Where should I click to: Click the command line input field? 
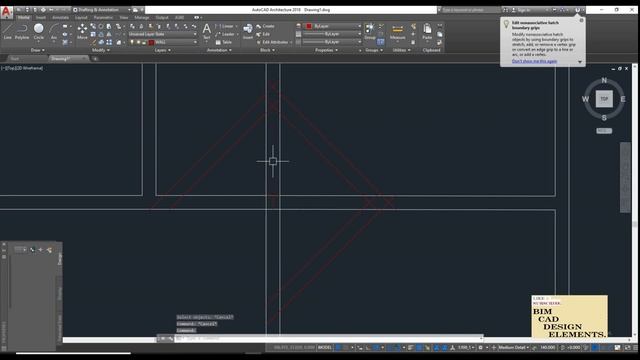pos(329,338)
